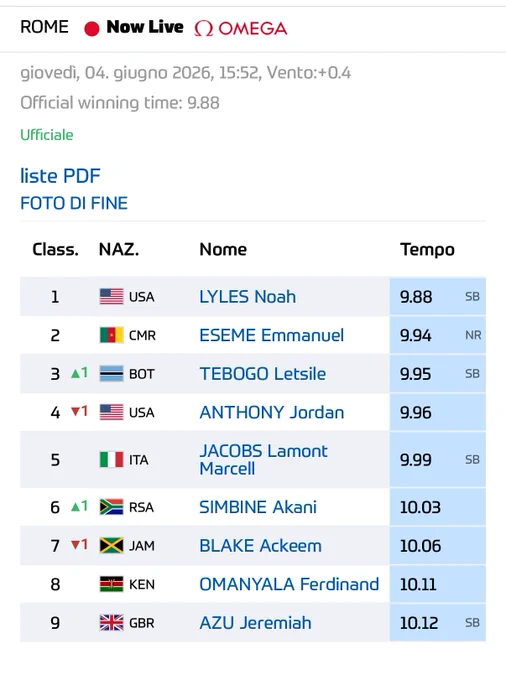Screen dimensions: 506x680
Task: Click the Great Britain flag icon
Action: (x=111, y=623)
